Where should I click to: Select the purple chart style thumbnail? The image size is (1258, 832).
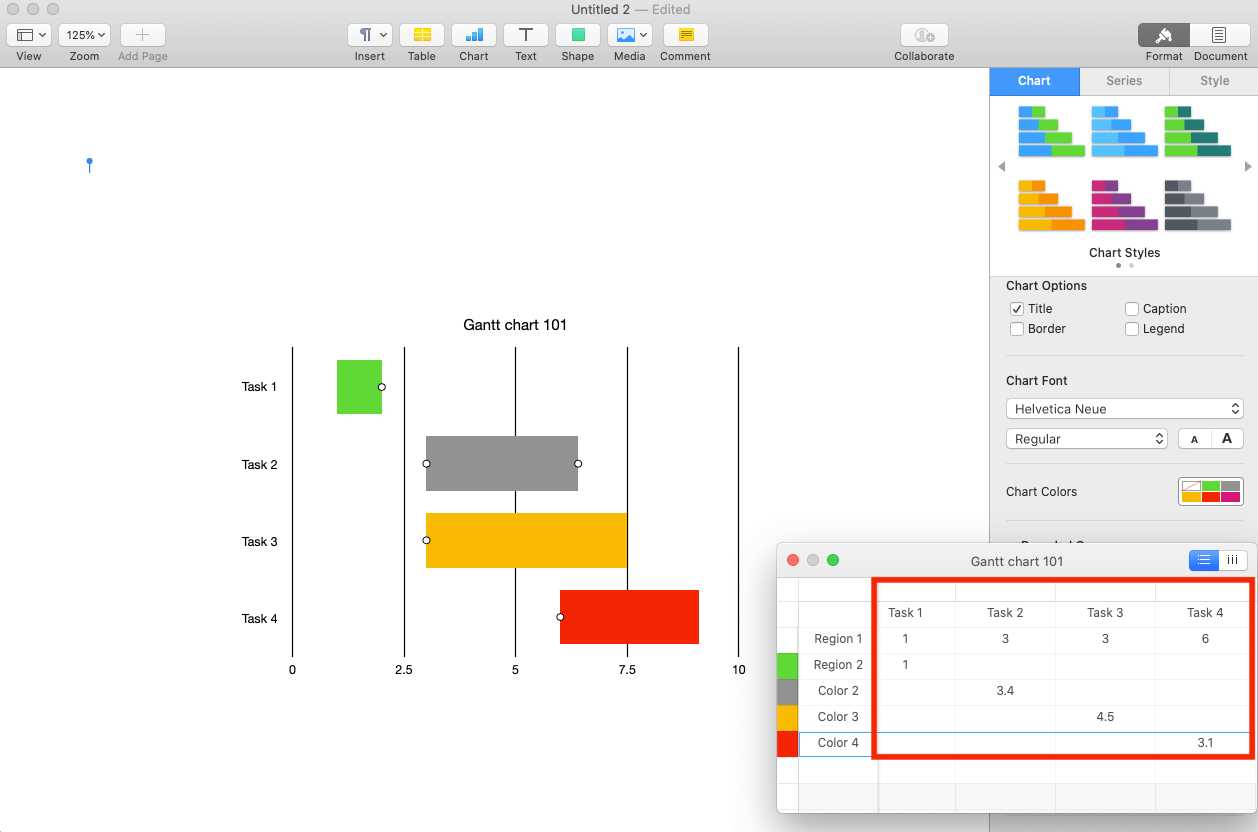(1123, 206)
